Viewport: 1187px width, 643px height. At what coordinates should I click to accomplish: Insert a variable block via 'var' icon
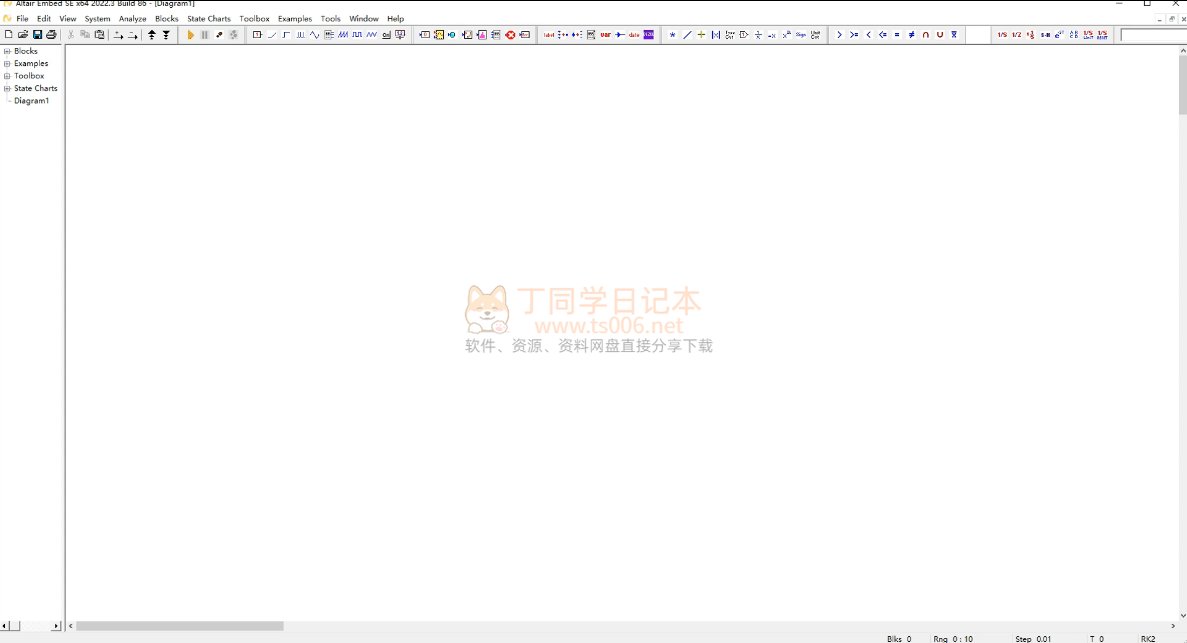605,35
